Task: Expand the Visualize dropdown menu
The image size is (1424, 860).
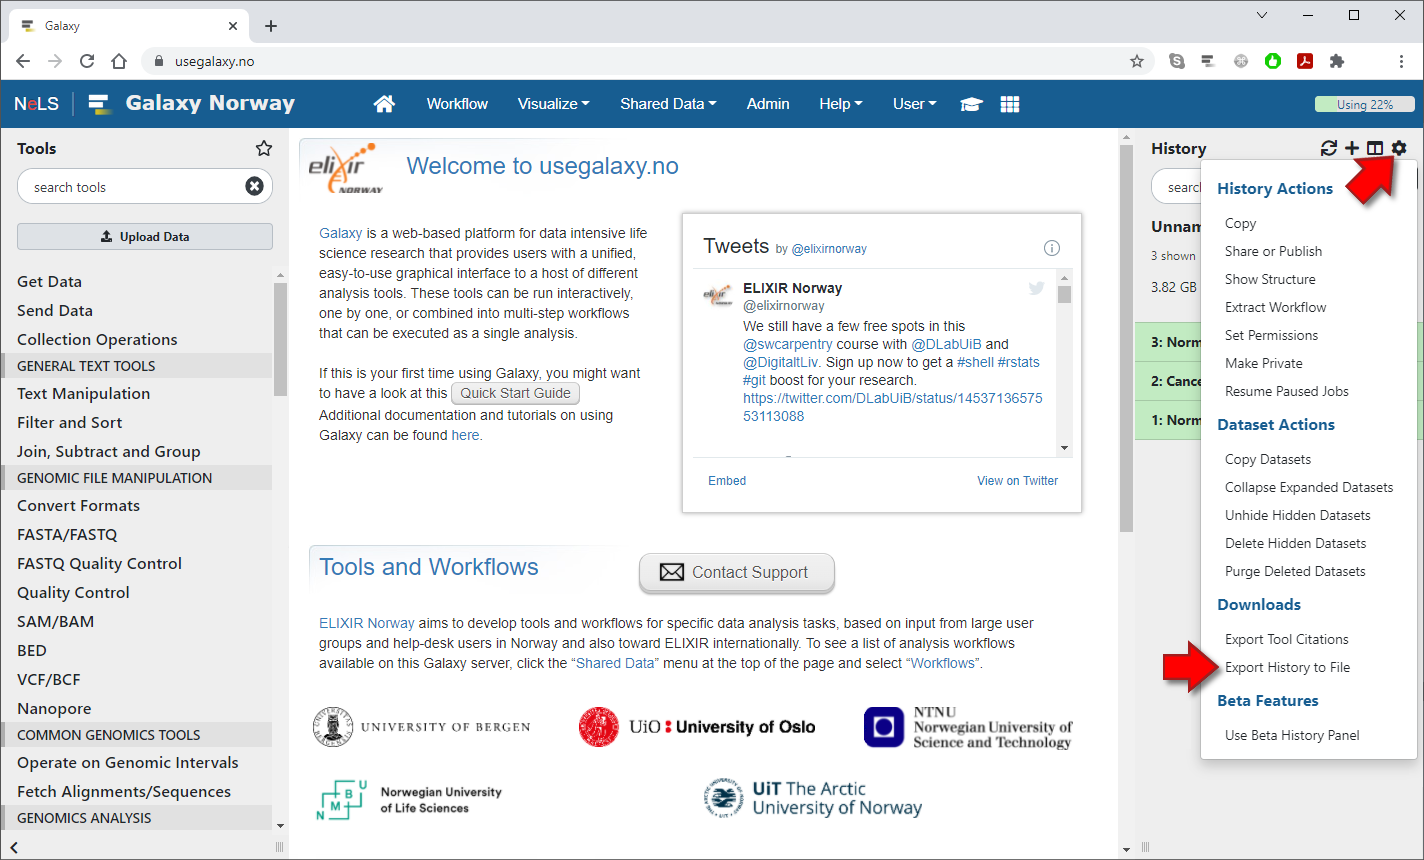Action: (553, 104)
